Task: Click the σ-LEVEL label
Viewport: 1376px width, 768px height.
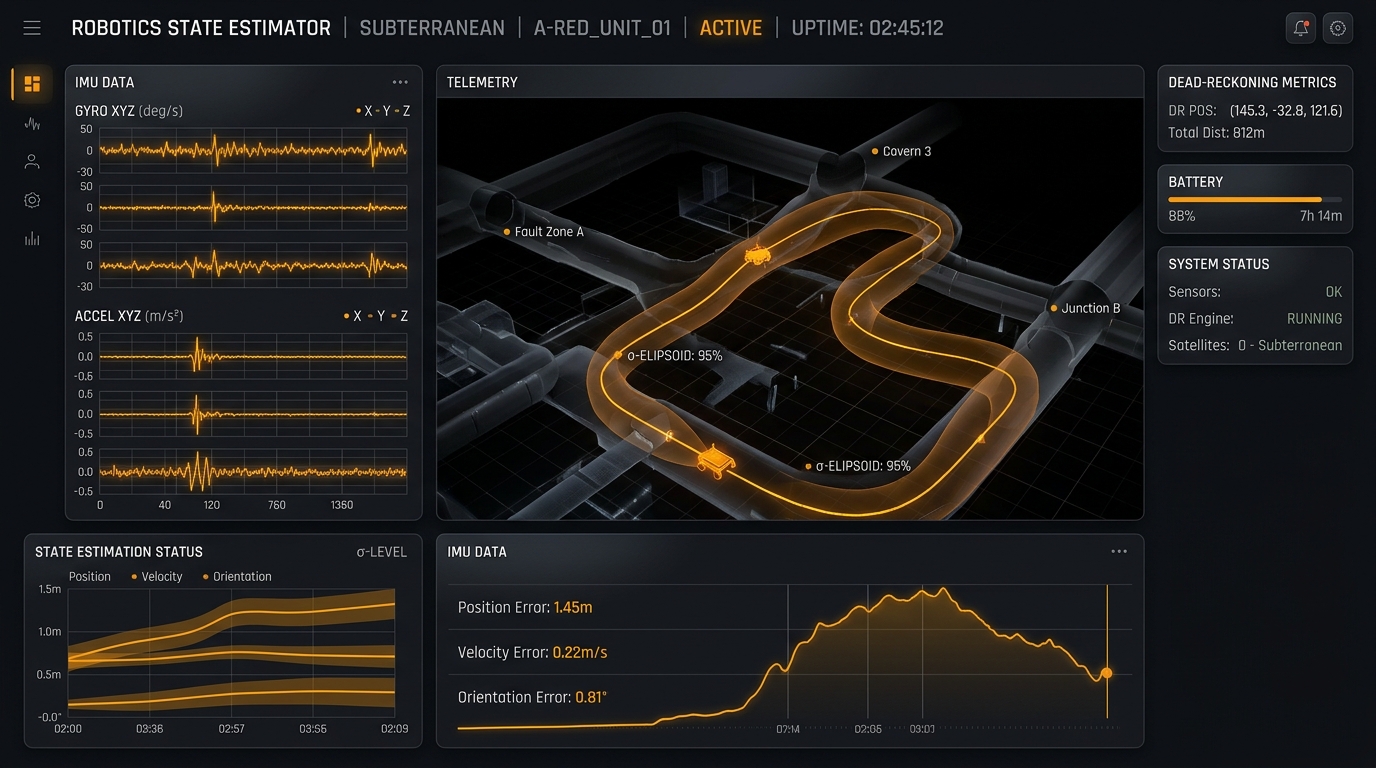Action: [x=381, y=552]
